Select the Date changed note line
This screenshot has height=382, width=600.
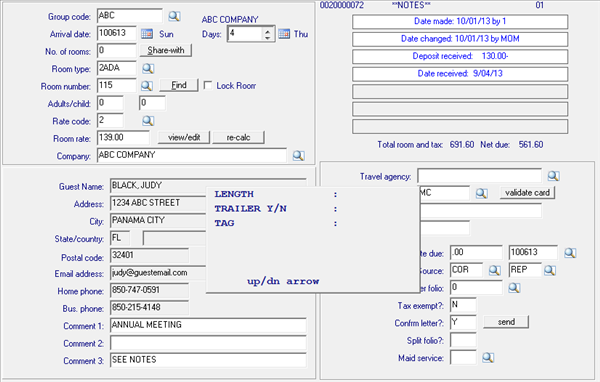(460, 39)
